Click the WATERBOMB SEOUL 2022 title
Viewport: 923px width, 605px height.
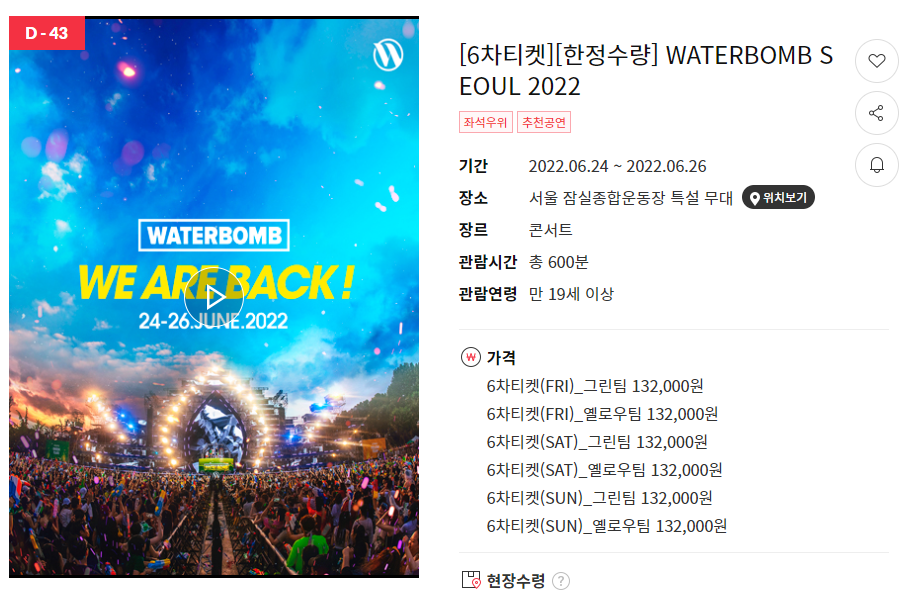646,71
